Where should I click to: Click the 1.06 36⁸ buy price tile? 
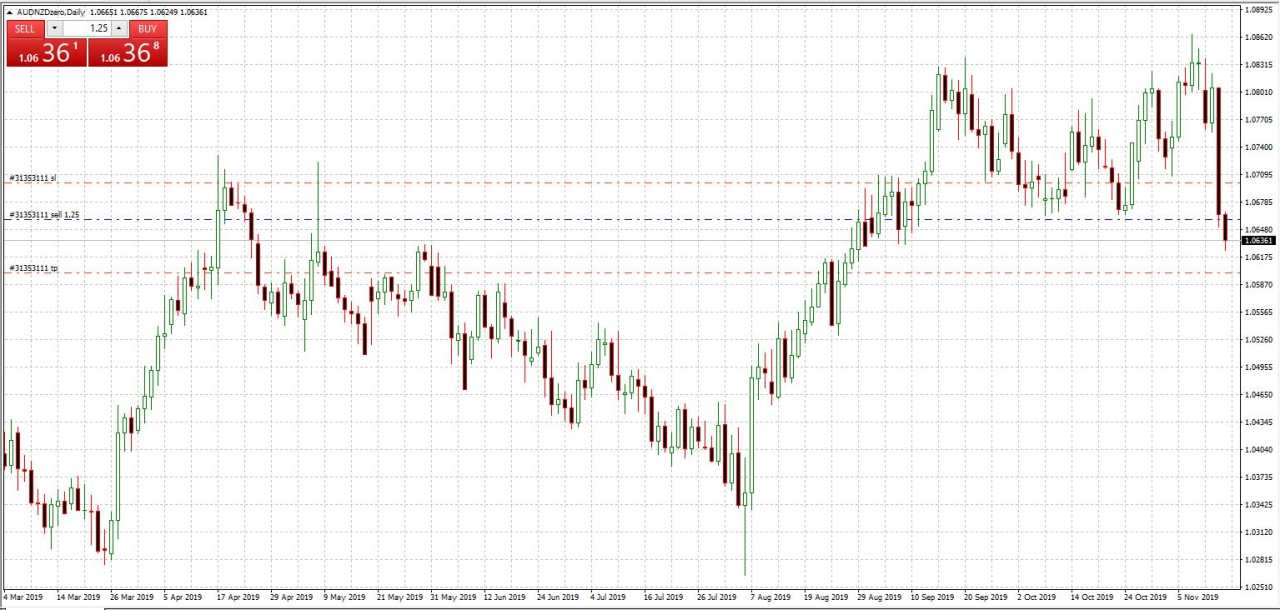click(128, 53)
